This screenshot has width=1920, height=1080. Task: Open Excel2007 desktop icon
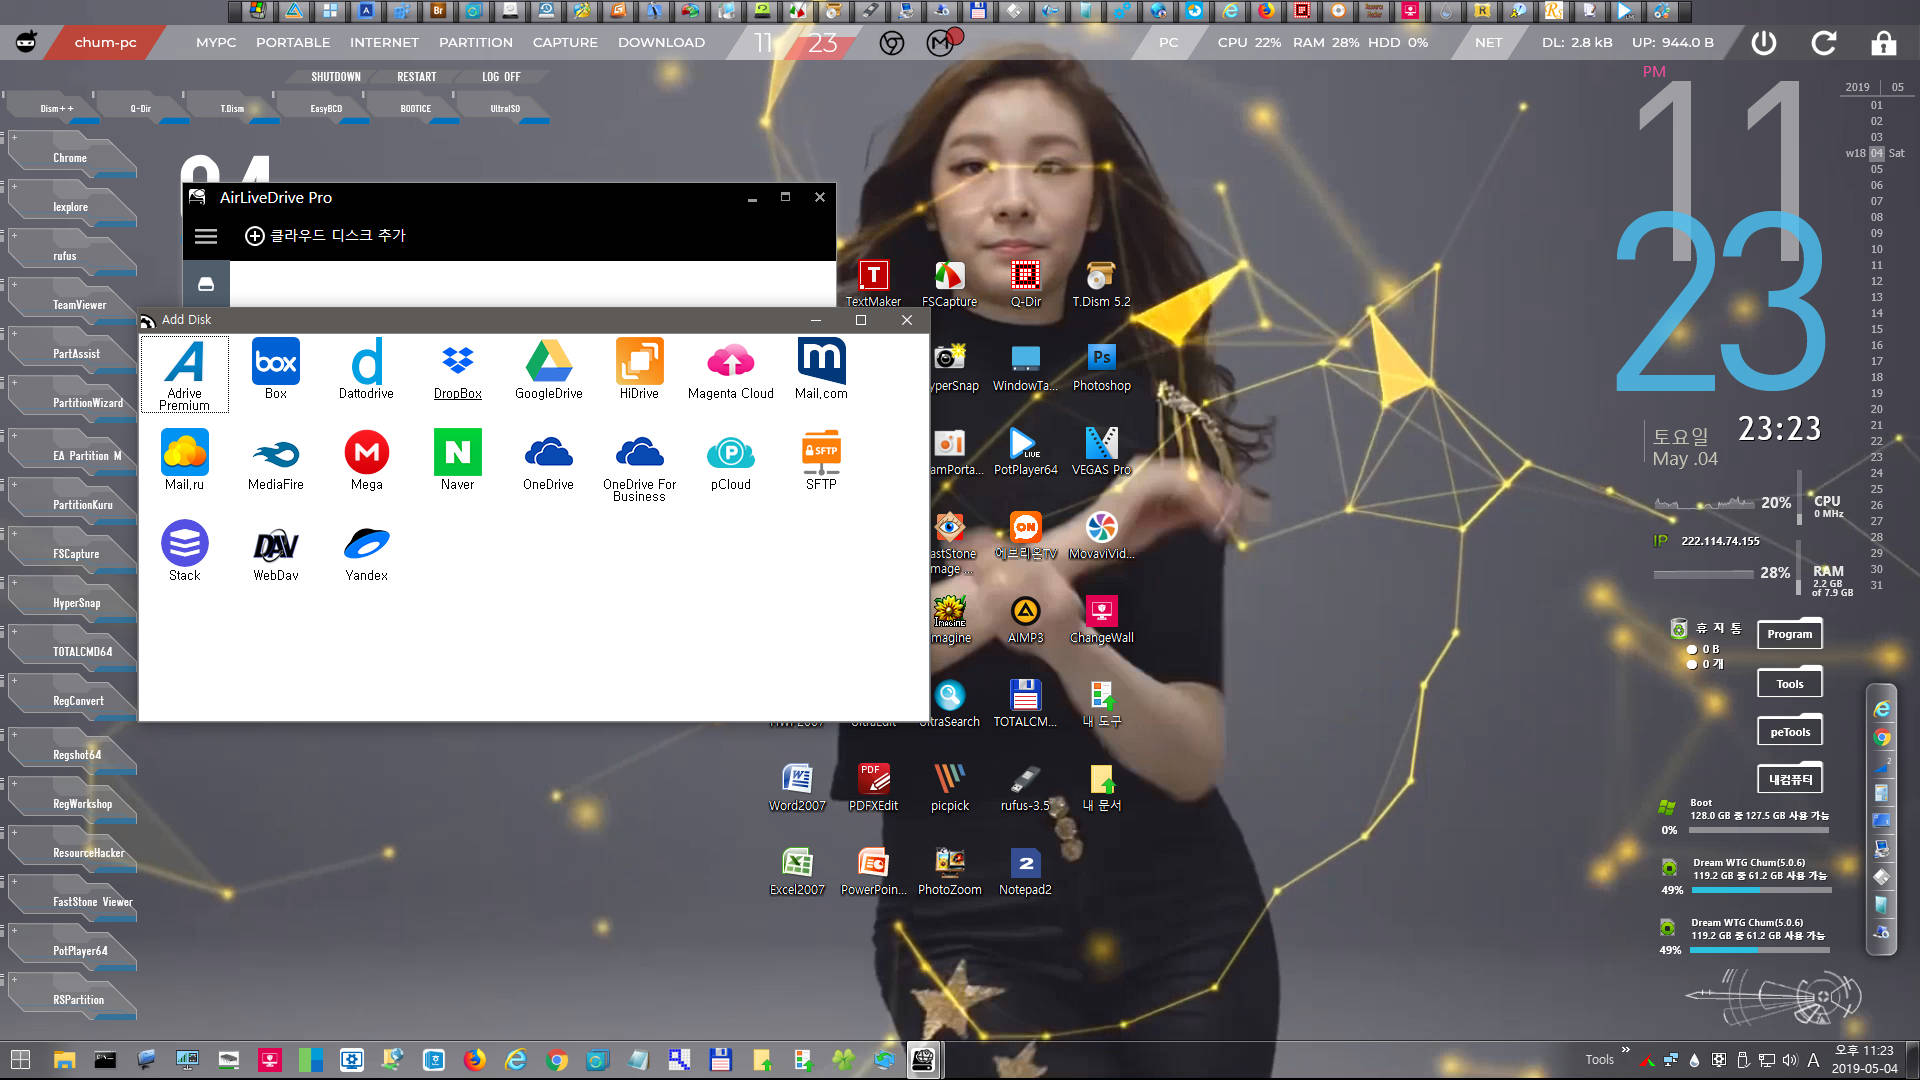[x=797, y=871]
